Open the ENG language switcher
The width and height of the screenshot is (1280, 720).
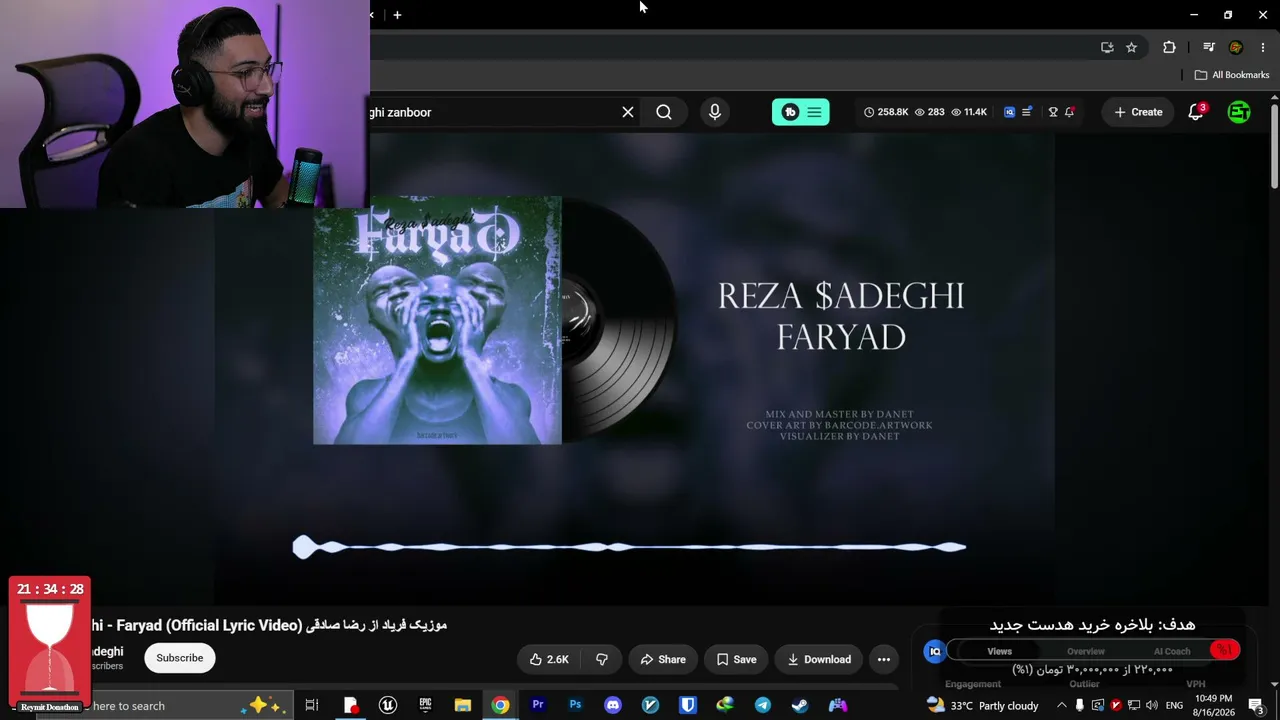click(x=1174, y=705)
